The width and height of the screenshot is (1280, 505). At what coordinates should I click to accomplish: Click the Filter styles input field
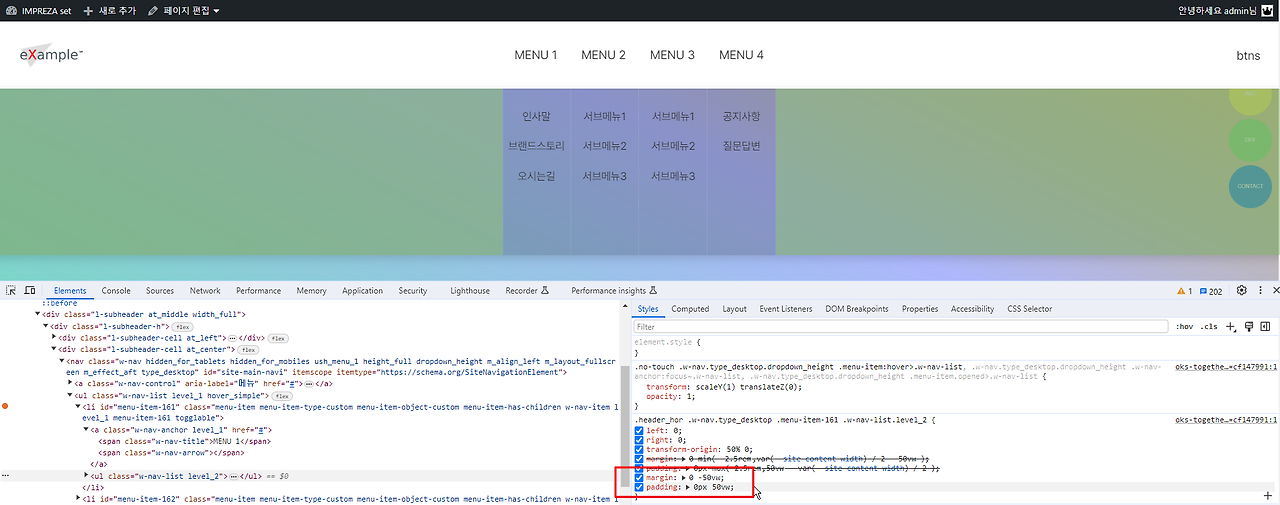[901, 327]
